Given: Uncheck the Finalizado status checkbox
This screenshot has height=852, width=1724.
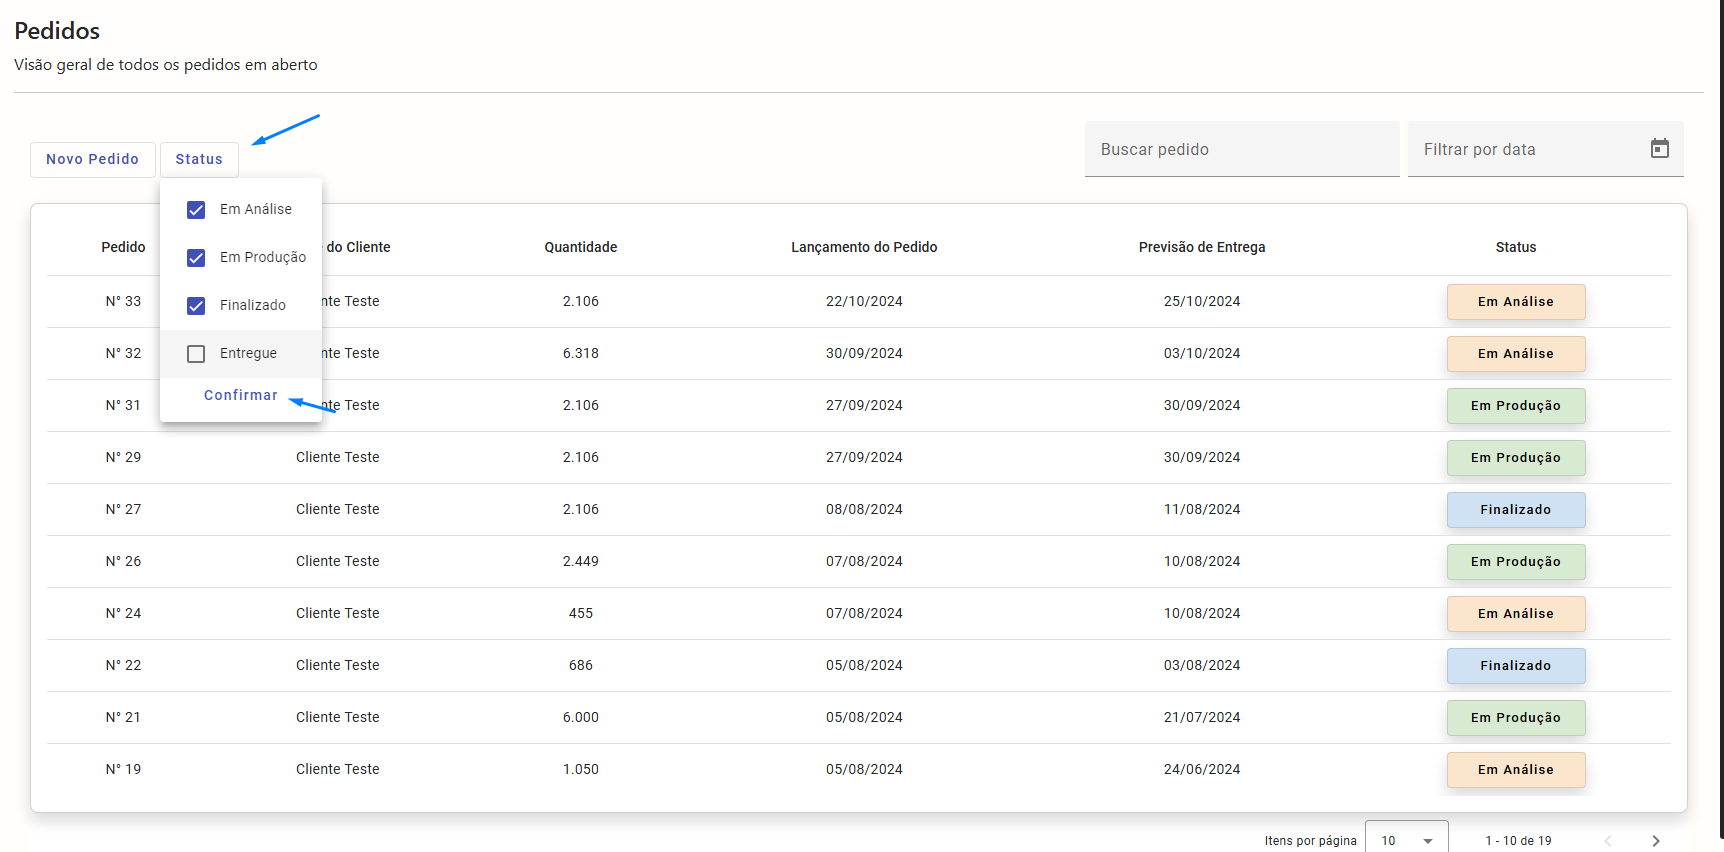Looking at the screenshot, I should (196, 306).
